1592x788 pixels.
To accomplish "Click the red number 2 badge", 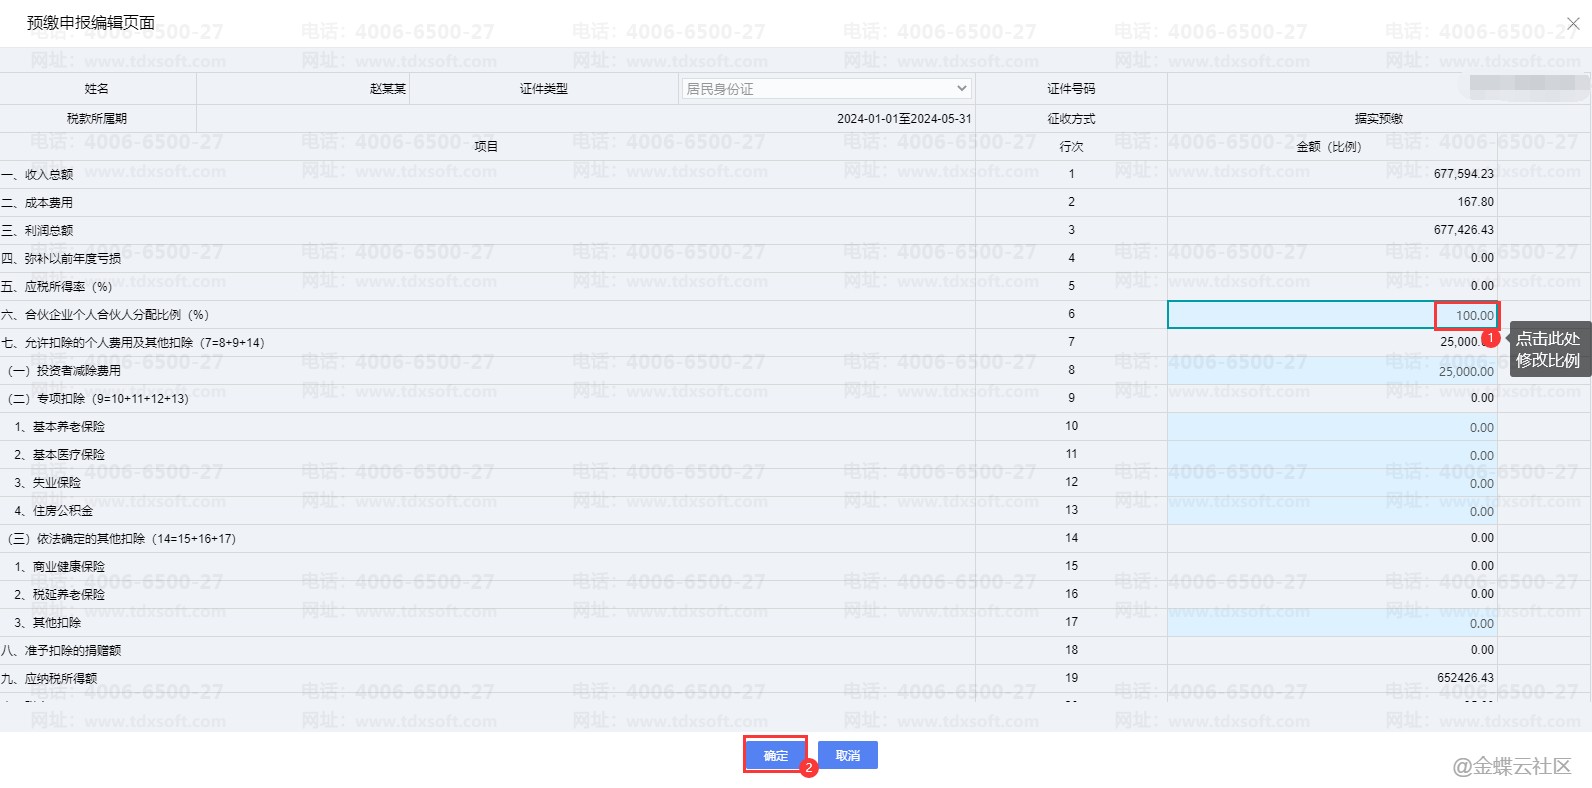I will point(809,768).
